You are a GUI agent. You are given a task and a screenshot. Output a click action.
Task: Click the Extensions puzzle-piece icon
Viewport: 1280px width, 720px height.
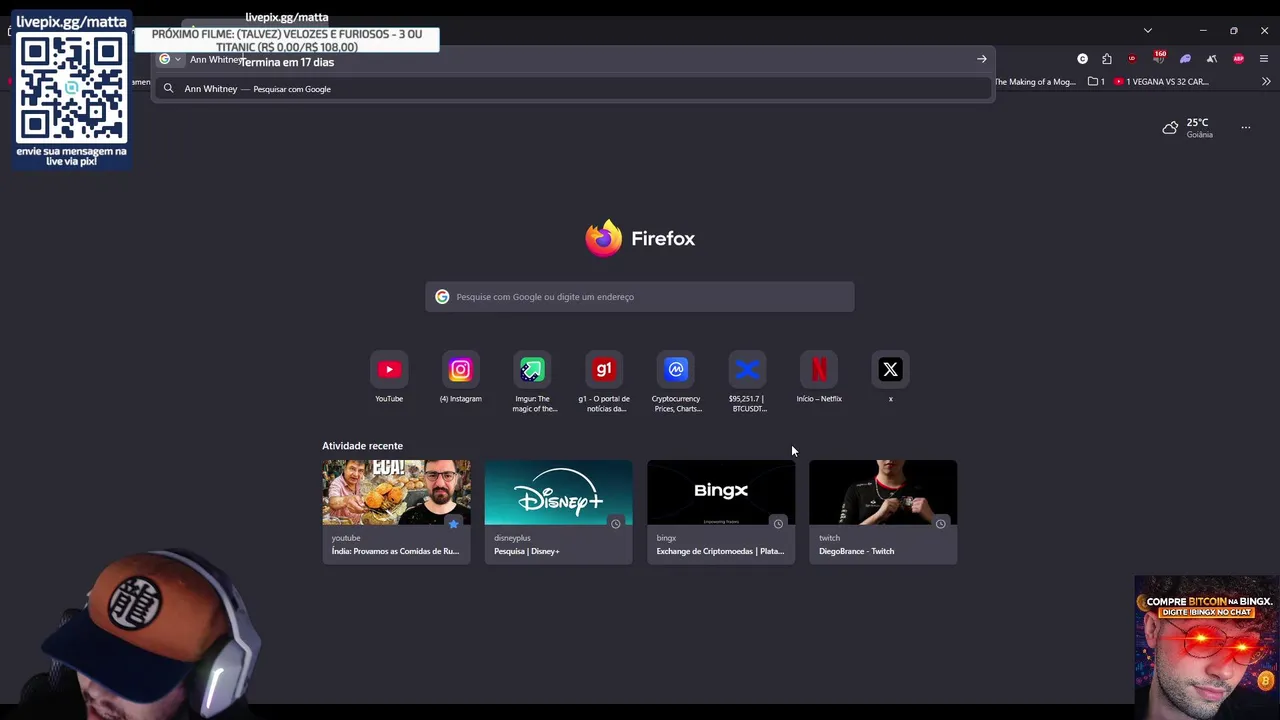(1107, 59)
